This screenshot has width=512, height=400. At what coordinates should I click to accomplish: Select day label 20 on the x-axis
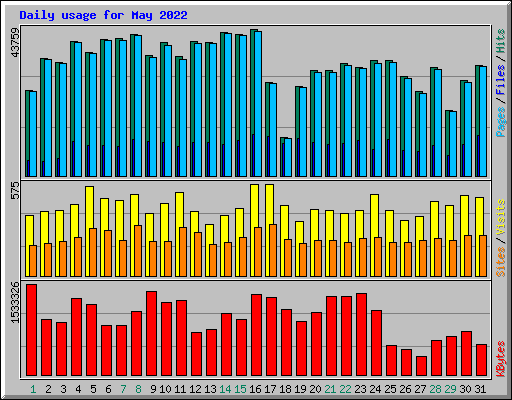click(315, 389)
